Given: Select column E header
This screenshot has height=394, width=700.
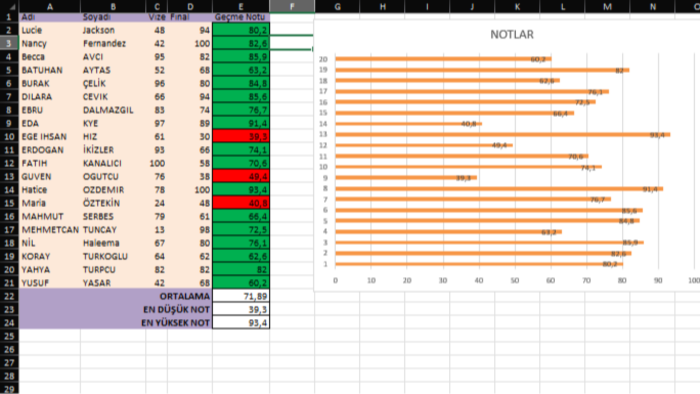Looking at the screenshot, I should click(241, 6).
